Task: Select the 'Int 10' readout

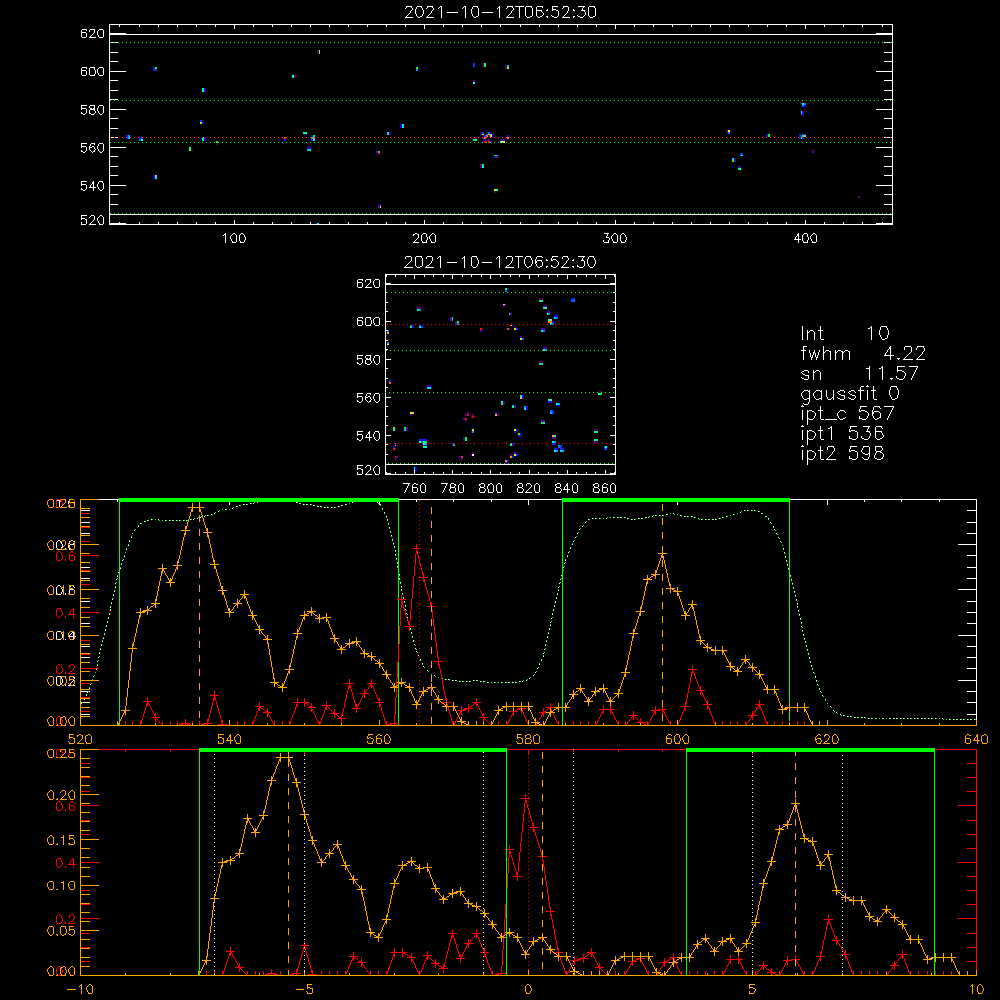Action: point(845,333)
